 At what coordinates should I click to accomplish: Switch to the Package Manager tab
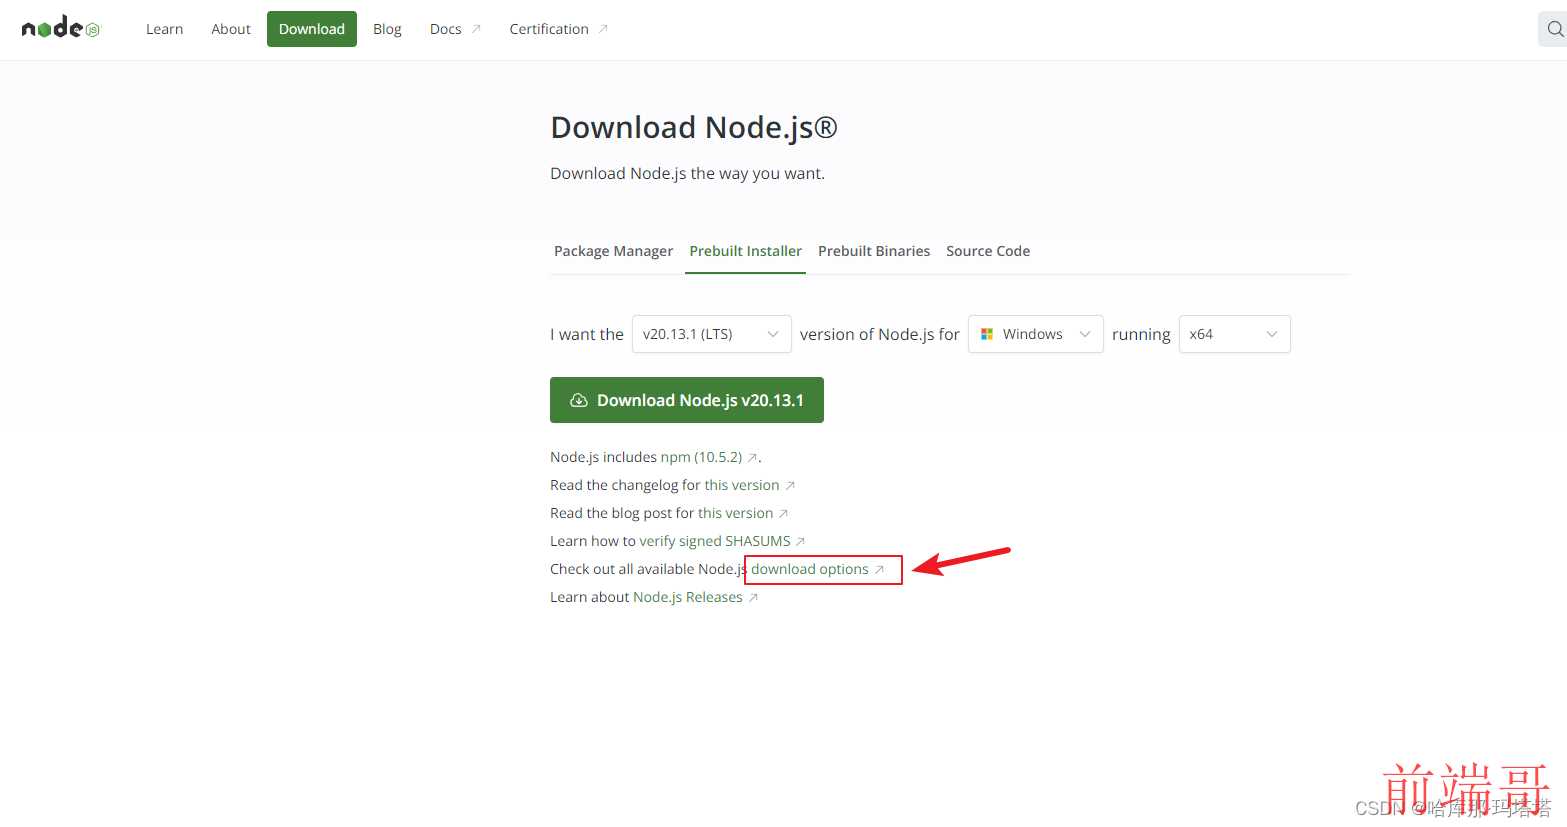click(613, 251)
